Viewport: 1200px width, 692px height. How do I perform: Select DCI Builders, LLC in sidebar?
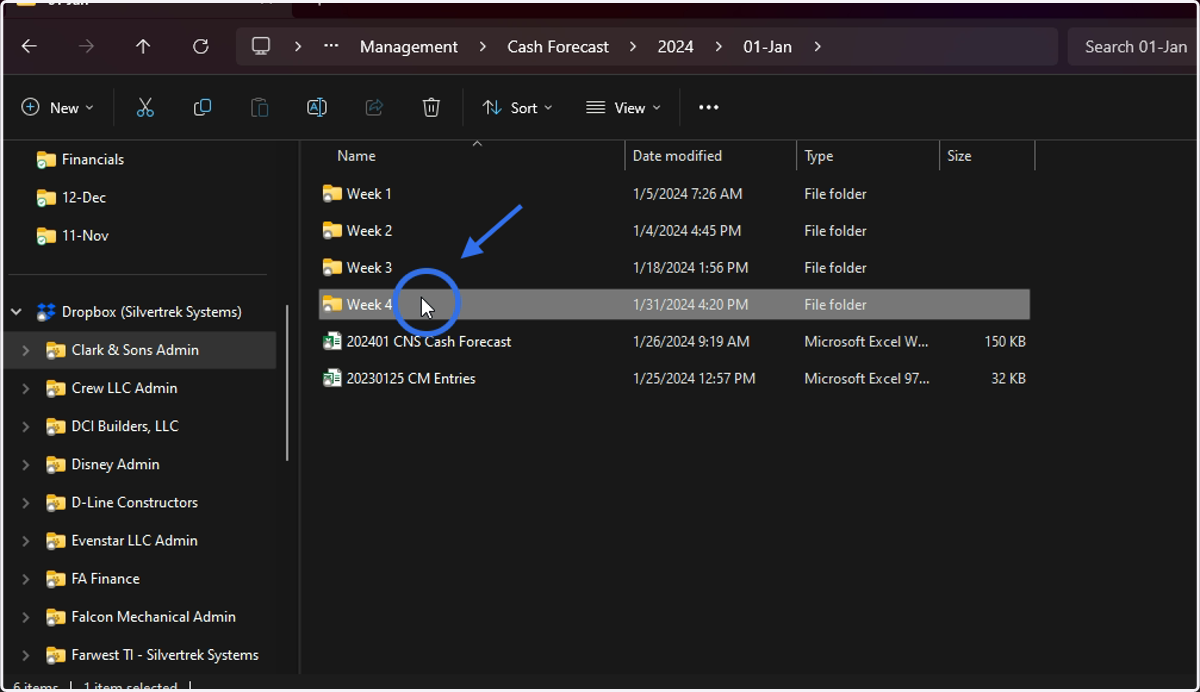tap(125, 426)
